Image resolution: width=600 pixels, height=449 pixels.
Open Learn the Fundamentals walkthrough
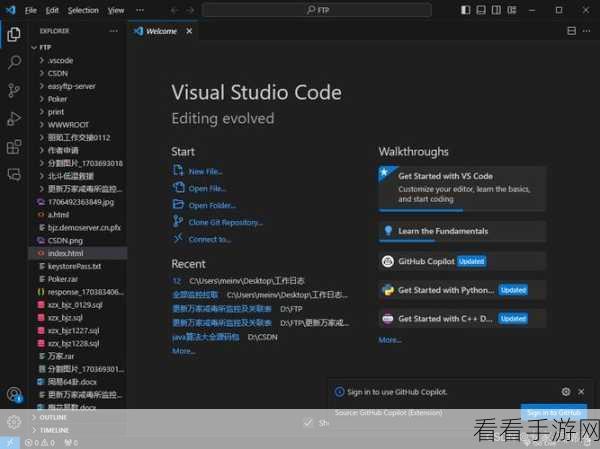tap(462, 231)
